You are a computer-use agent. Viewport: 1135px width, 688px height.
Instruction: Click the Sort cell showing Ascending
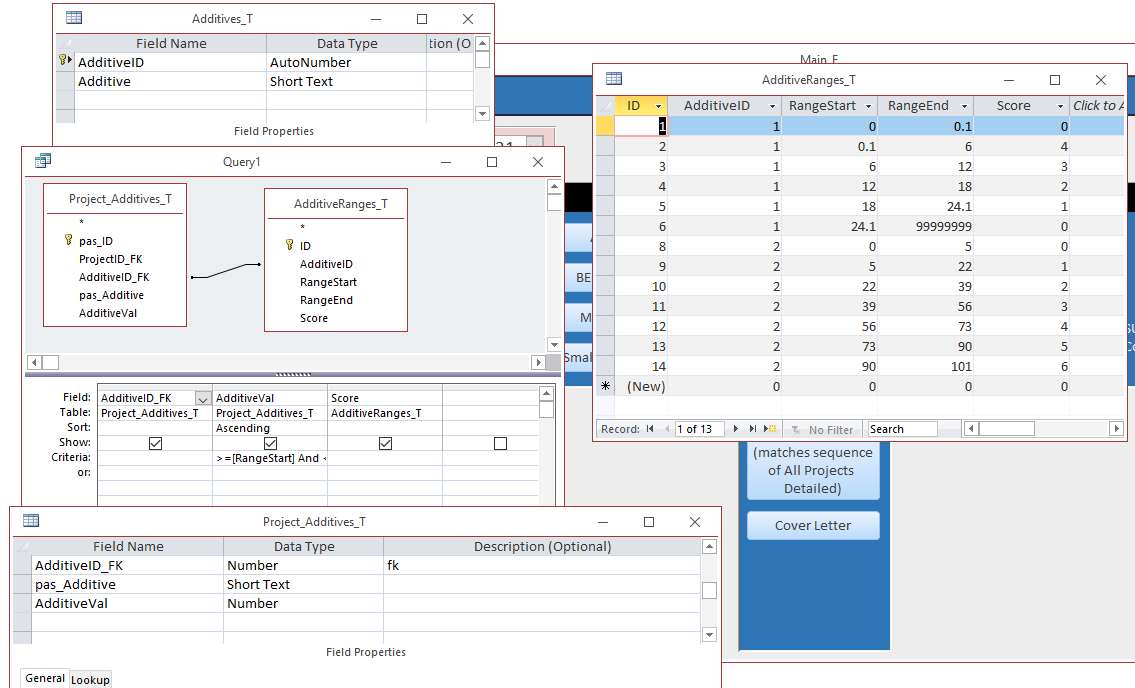(270, 428)
